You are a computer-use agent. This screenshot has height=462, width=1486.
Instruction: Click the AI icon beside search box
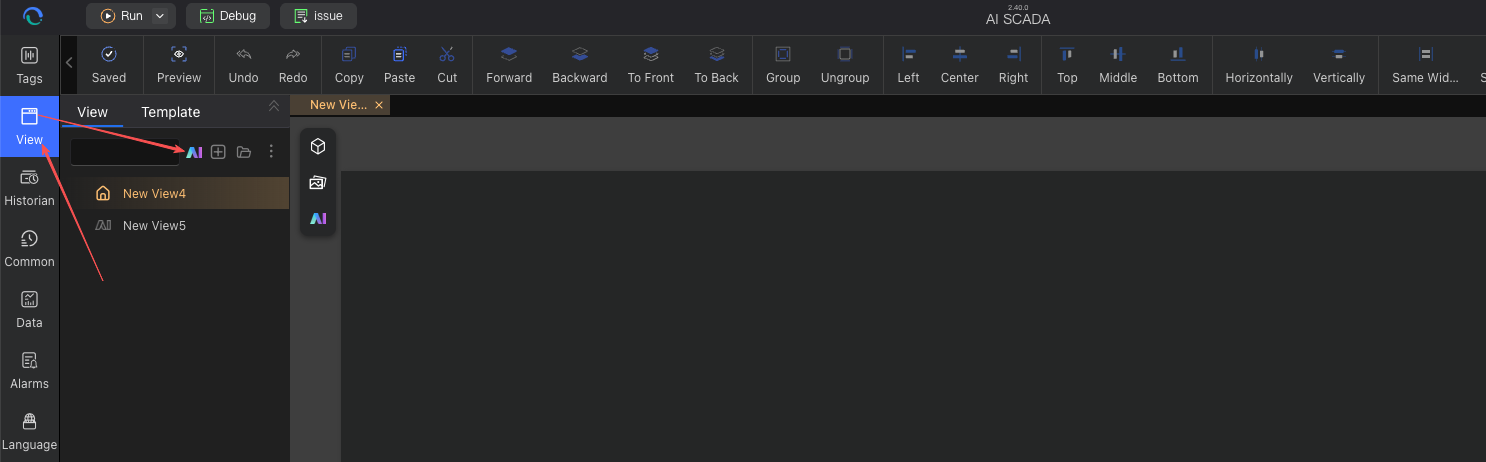coord(195,152)
